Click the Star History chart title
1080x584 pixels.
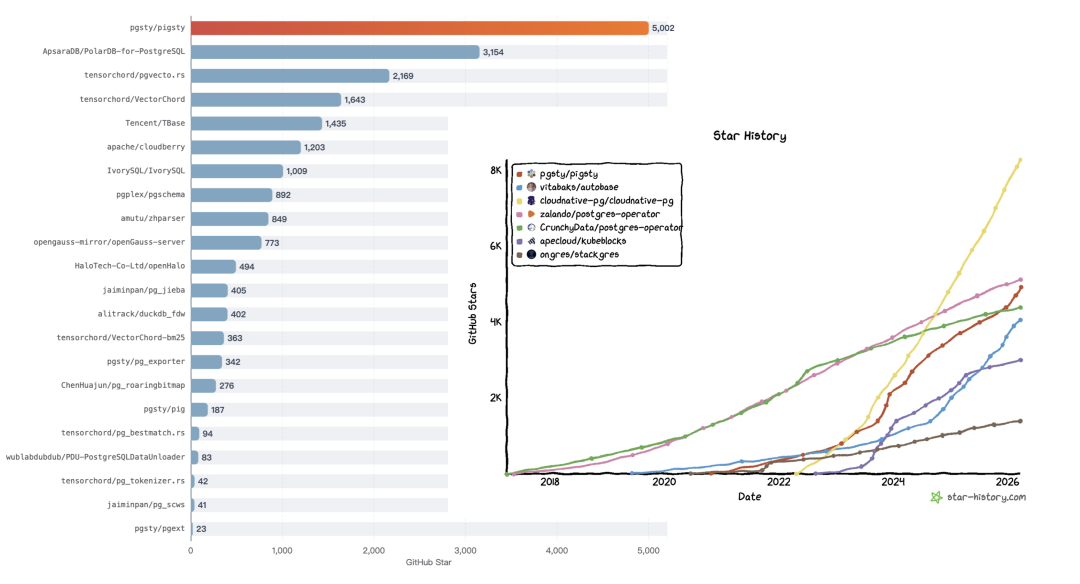coord(749,136)
